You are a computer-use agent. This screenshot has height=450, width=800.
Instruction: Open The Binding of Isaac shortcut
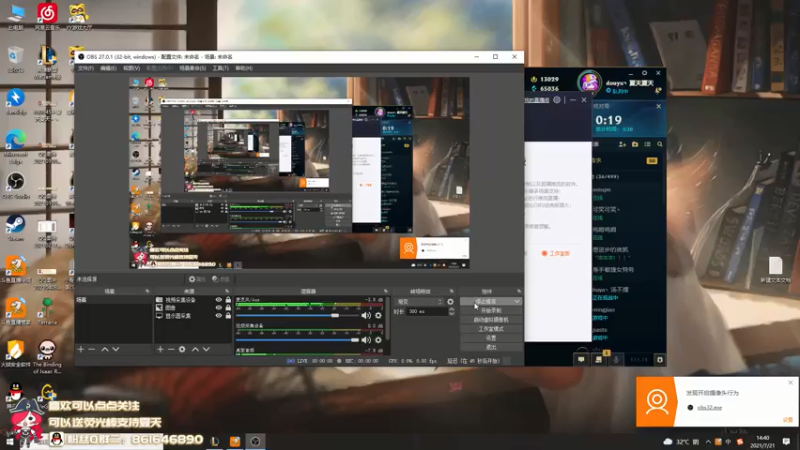46,357
